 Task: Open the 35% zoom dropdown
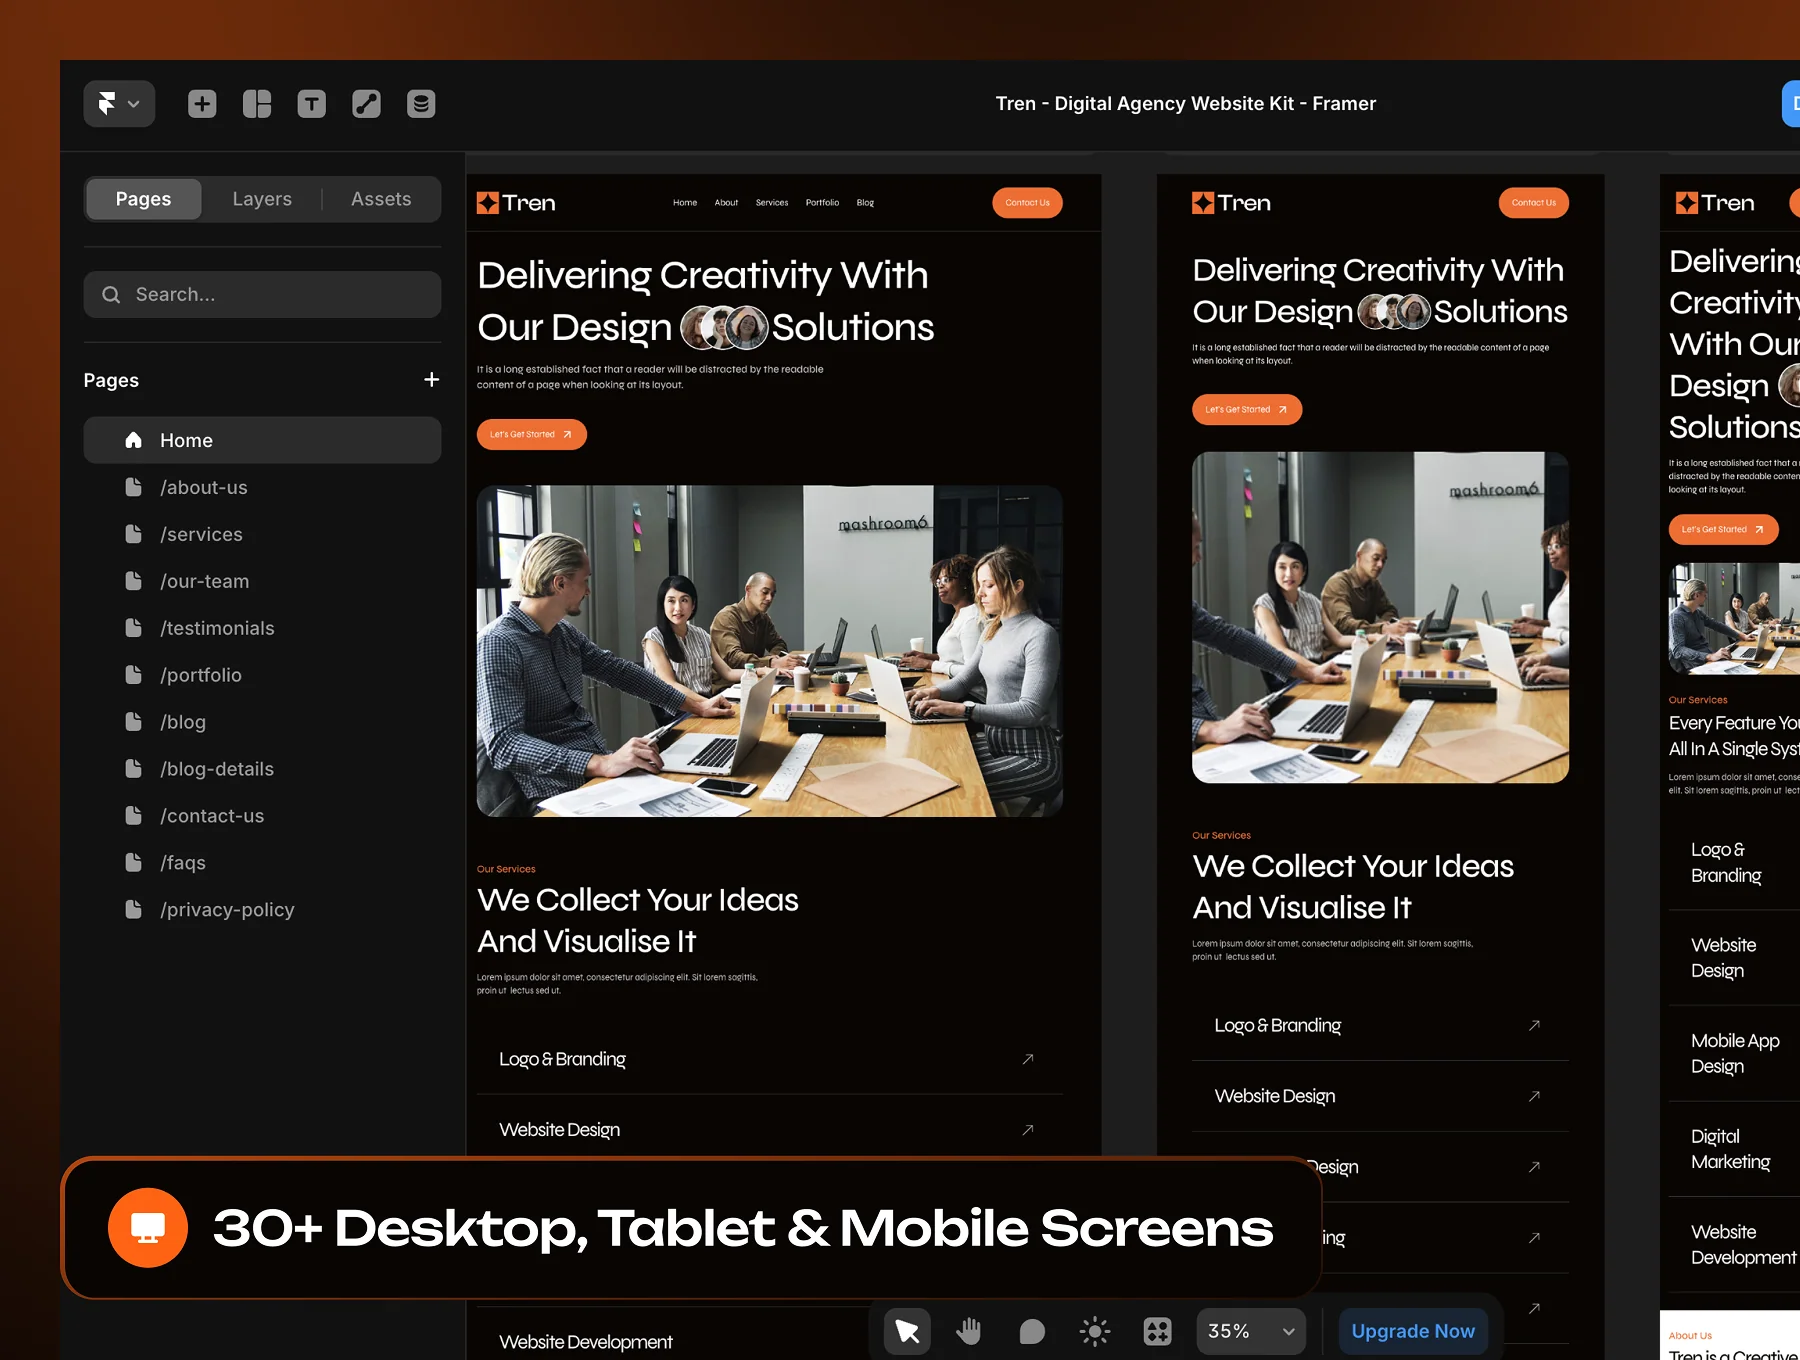[x=1251, y=1331]
